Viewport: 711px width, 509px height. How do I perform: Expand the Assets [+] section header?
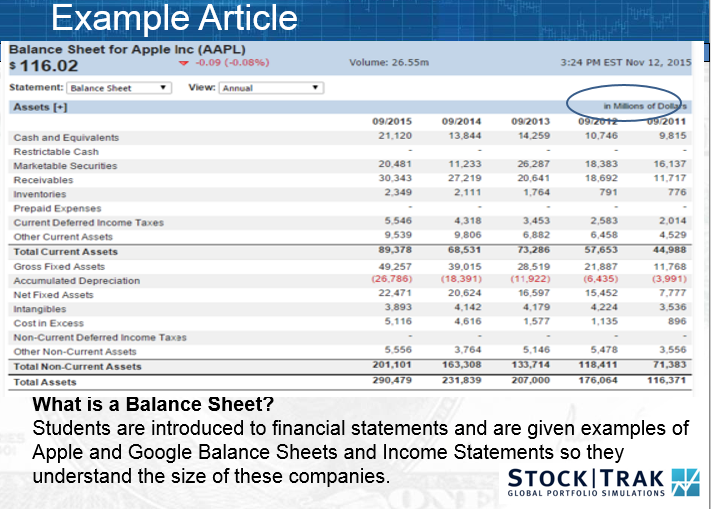(x=40, y=107)
